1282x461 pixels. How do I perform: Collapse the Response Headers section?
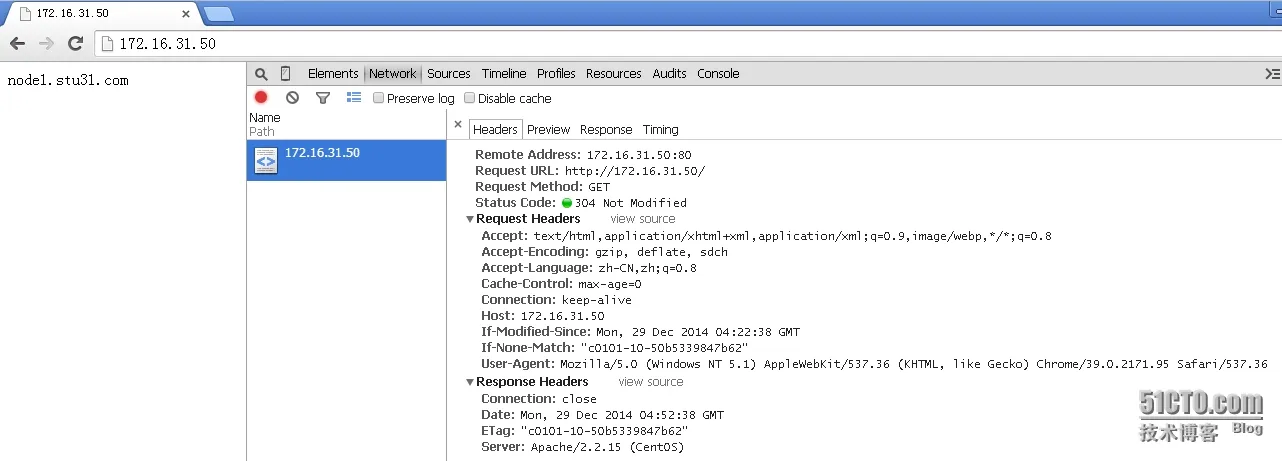click(x=470, y=382)
